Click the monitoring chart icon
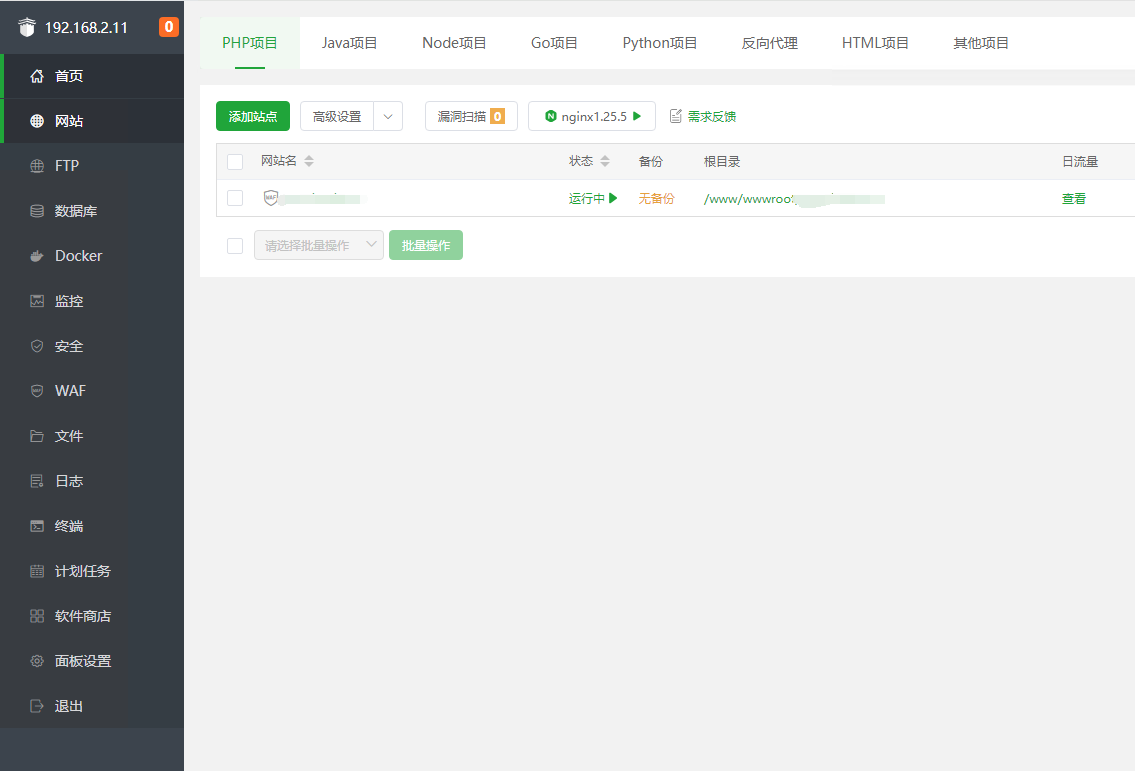Image resolution: width=1135 pixels, height=771 pixels. click(37, 301)
